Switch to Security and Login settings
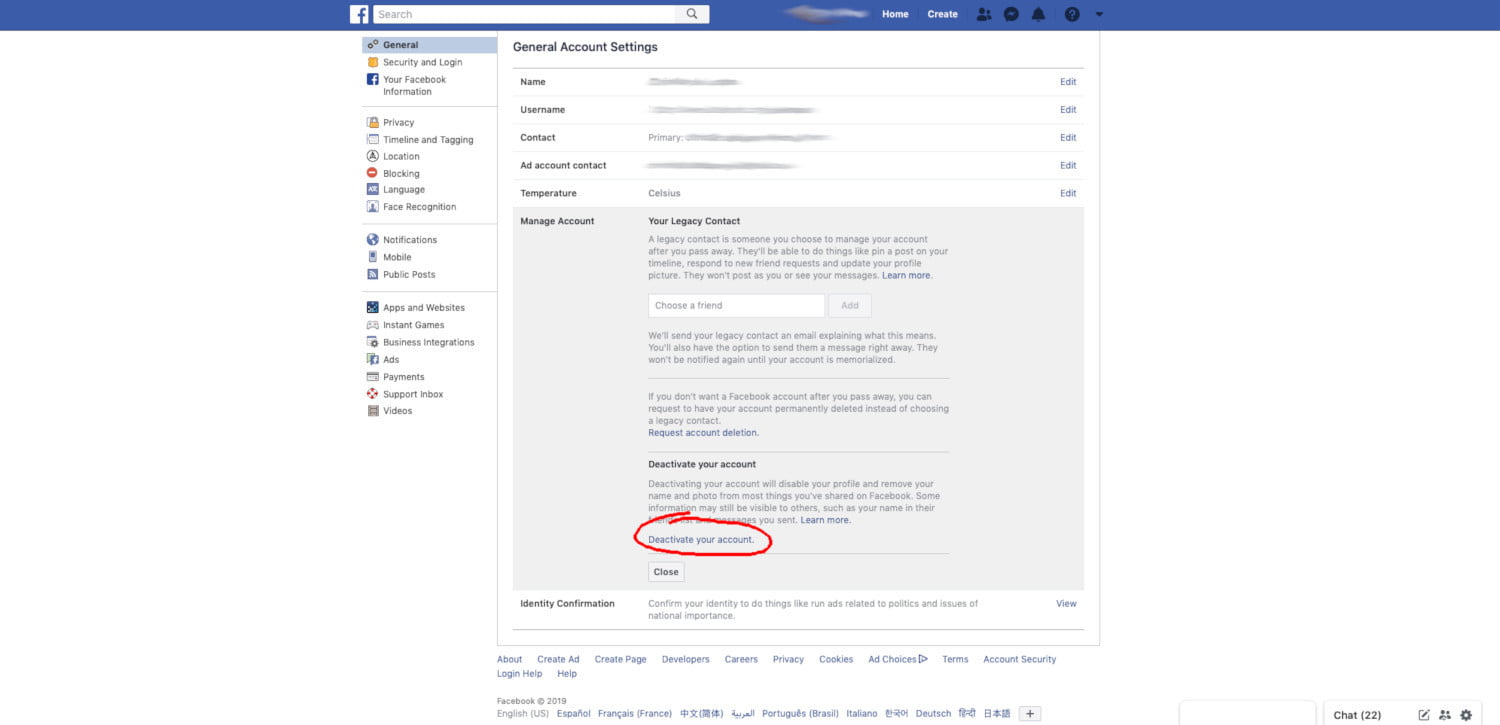Viewport: 1500px width, 725px height. 422,61
